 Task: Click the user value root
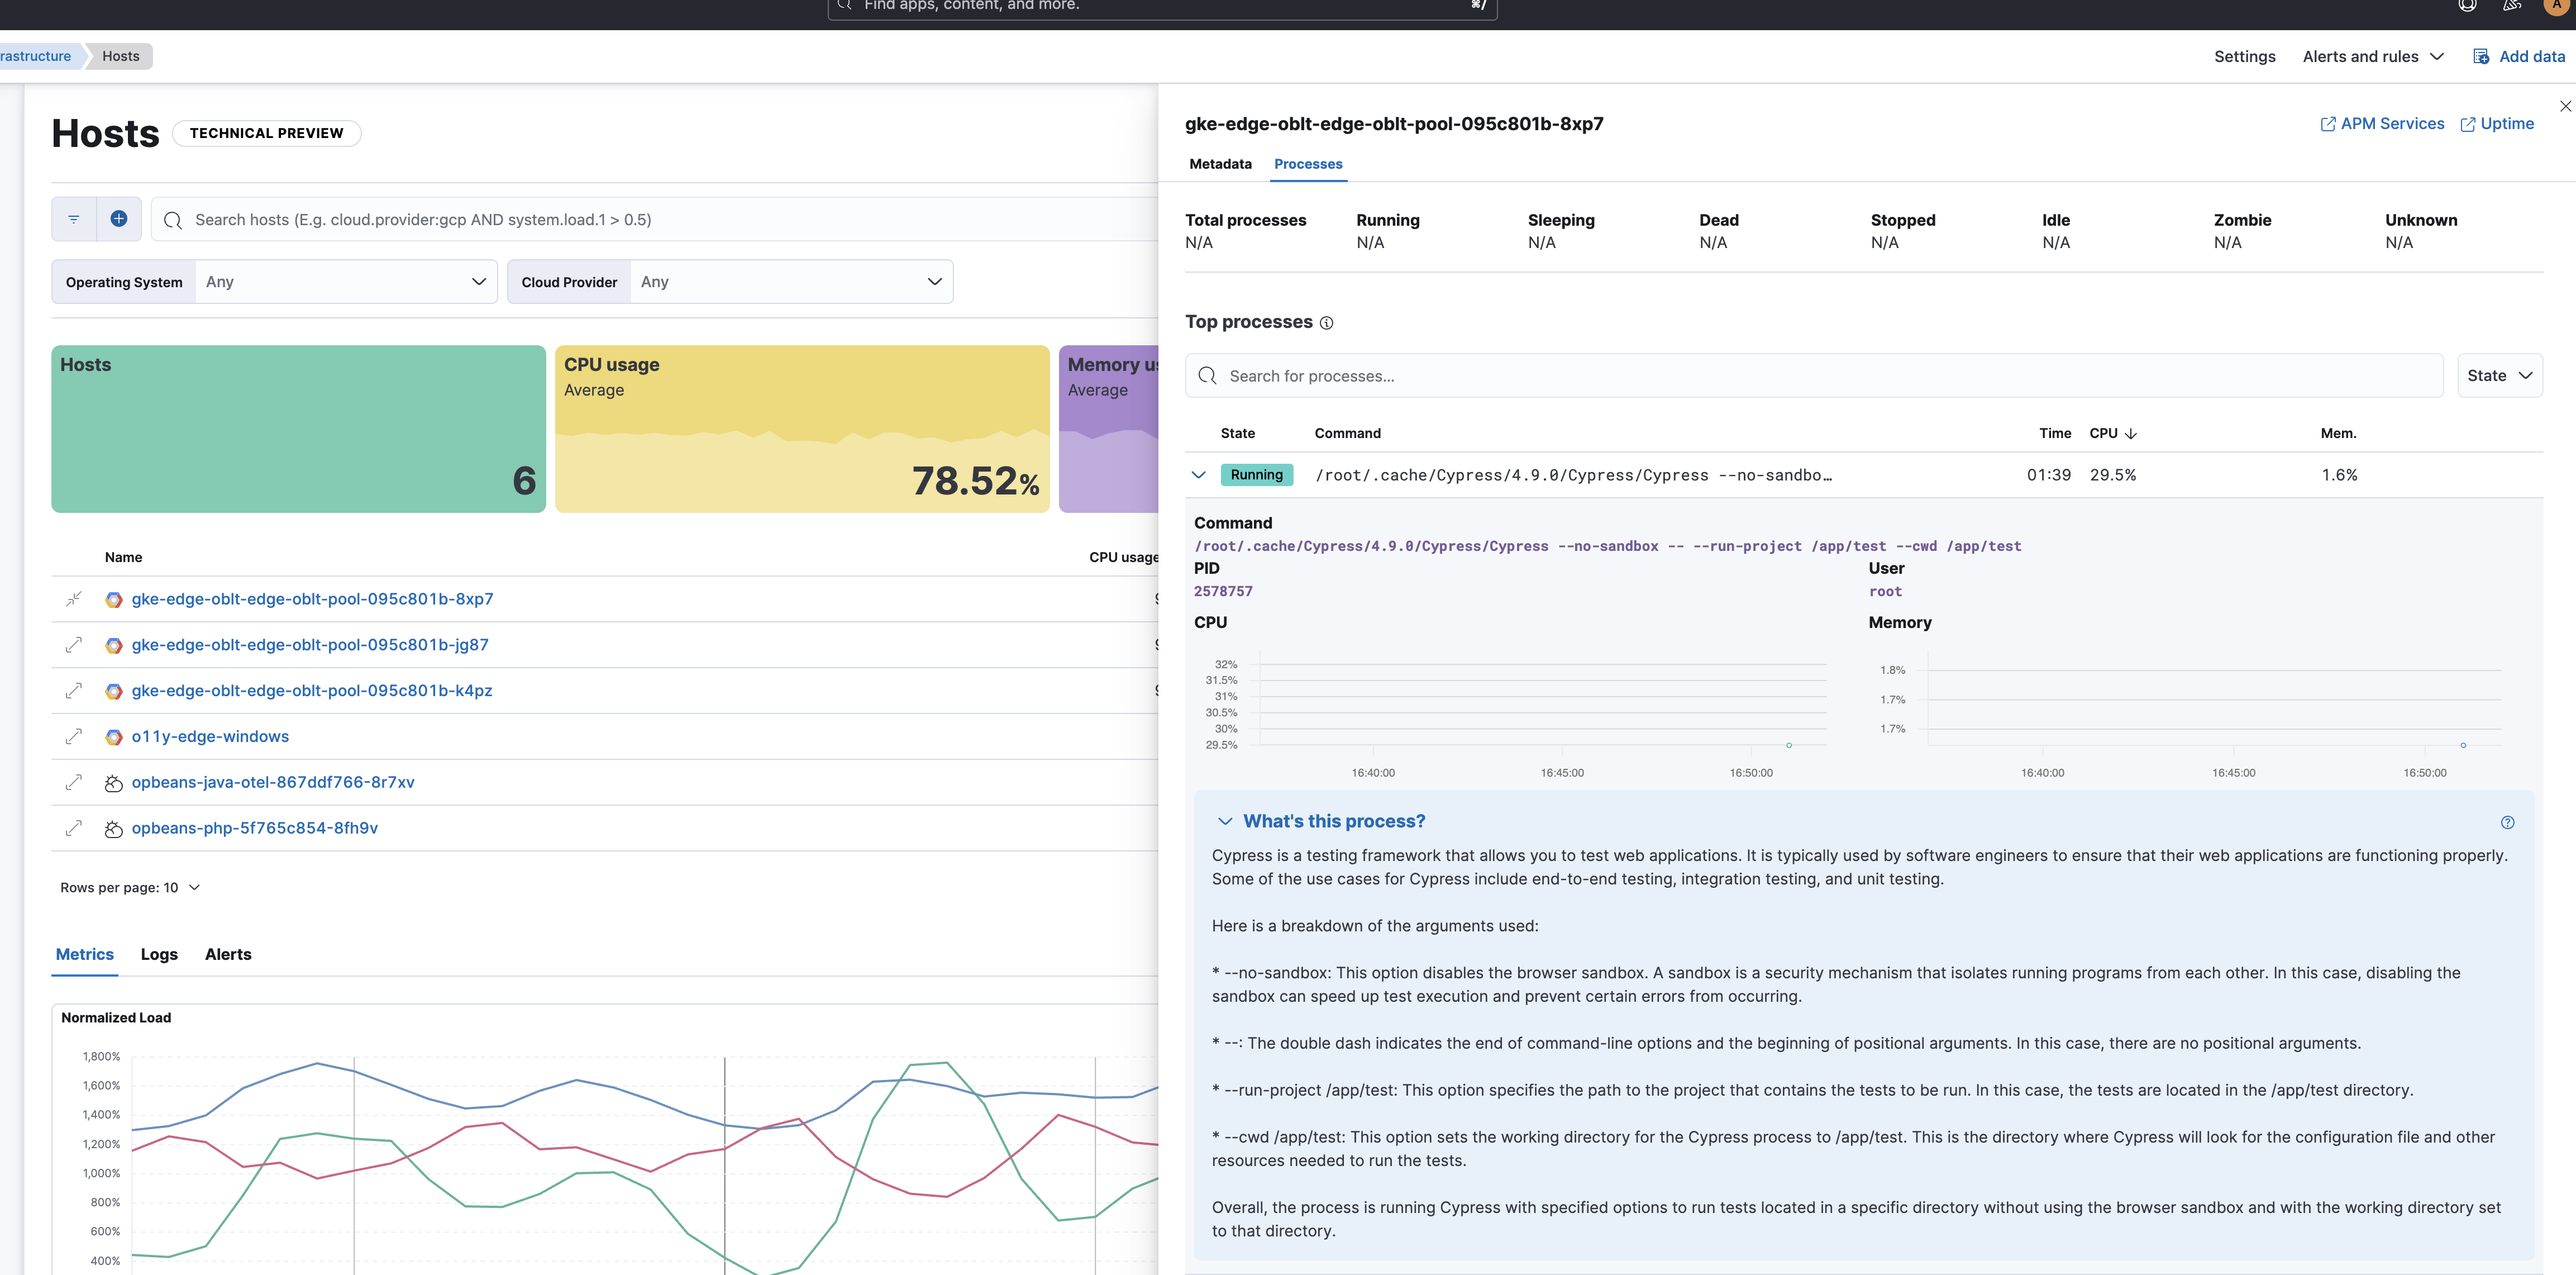pyautogui.click(x=1885, y=591)
